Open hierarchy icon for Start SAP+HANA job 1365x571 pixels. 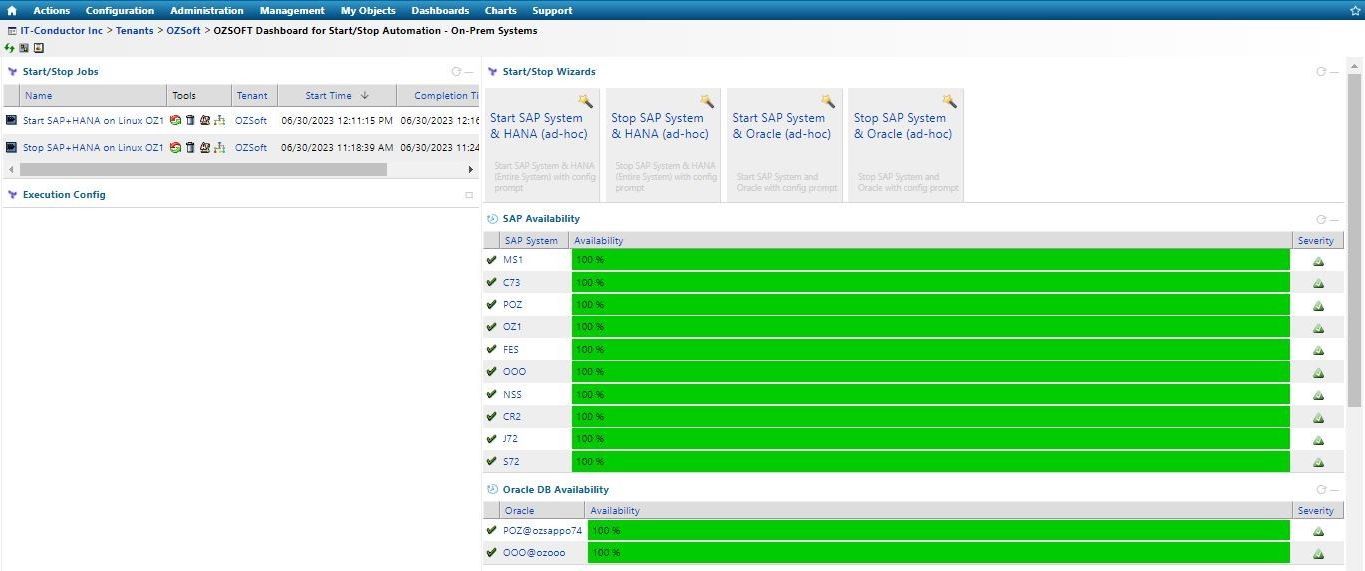(x=219, y=120)
